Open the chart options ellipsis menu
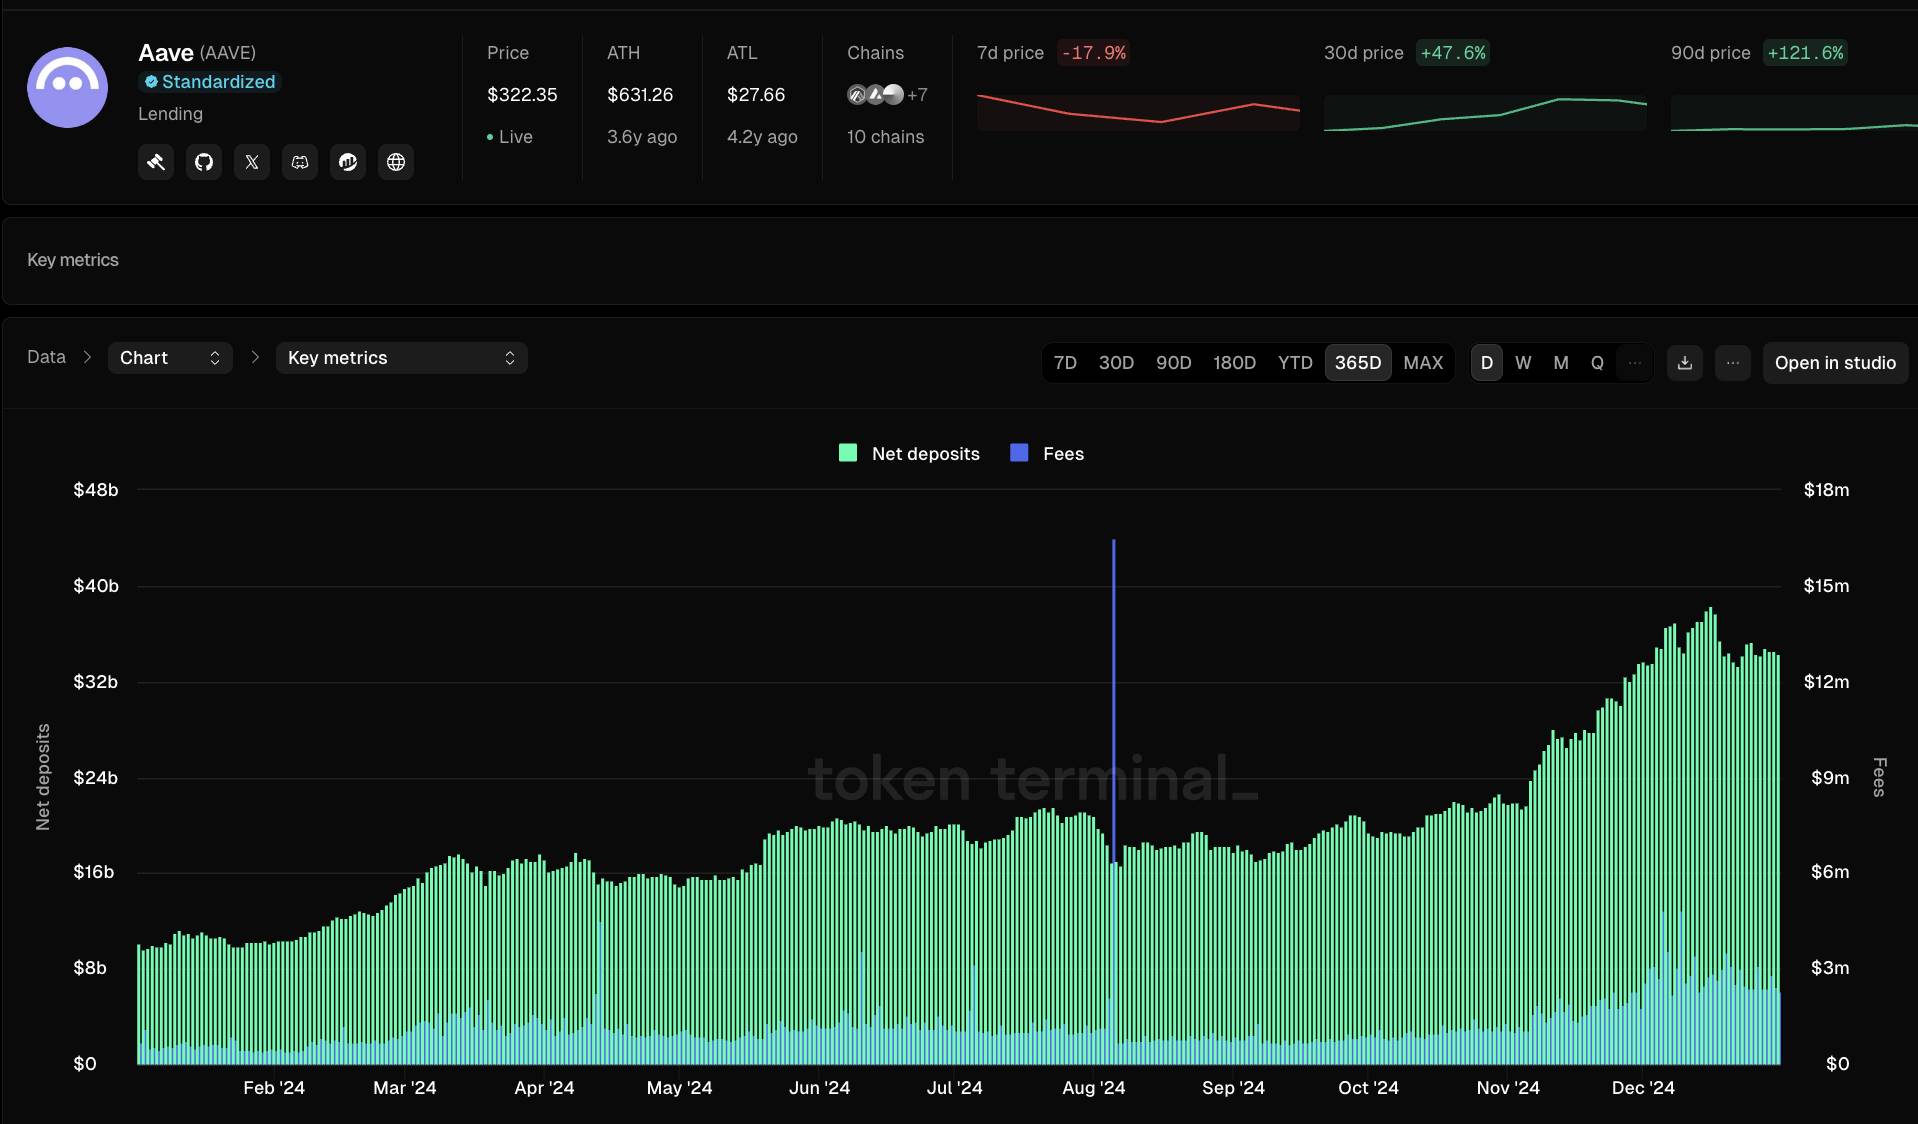This screenshot has width=1918, height=1124. click(x=1733, y=363)
